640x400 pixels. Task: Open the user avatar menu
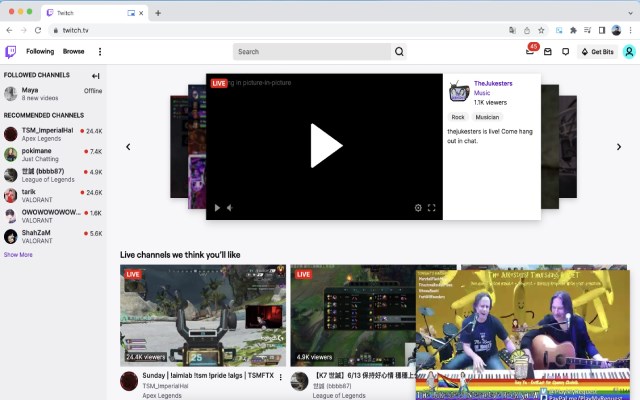coord(629,52)
